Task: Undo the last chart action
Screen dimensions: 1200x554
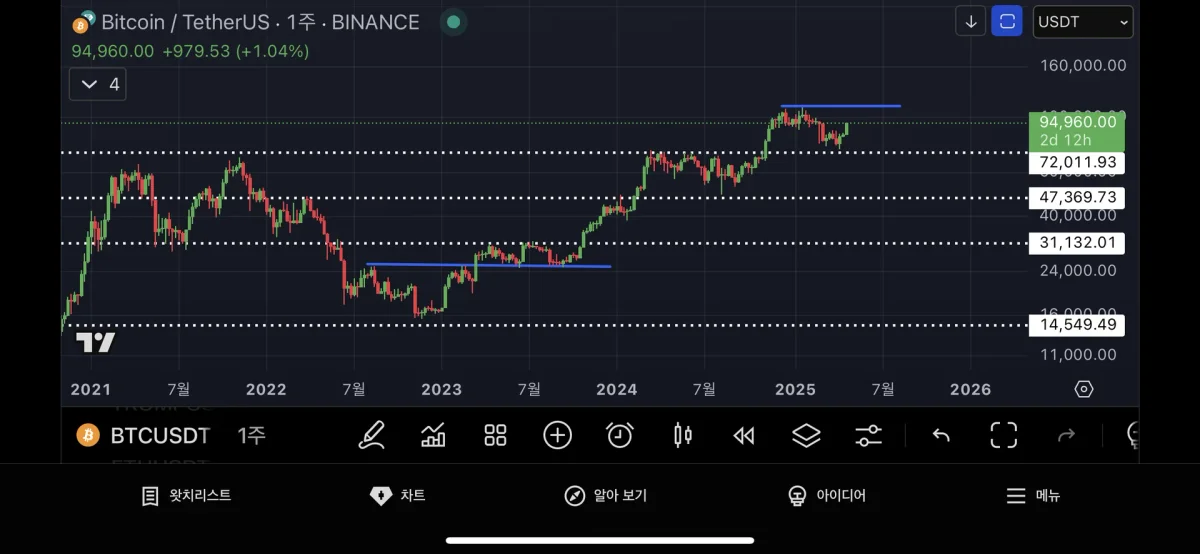Action: (x=941, y=435)
